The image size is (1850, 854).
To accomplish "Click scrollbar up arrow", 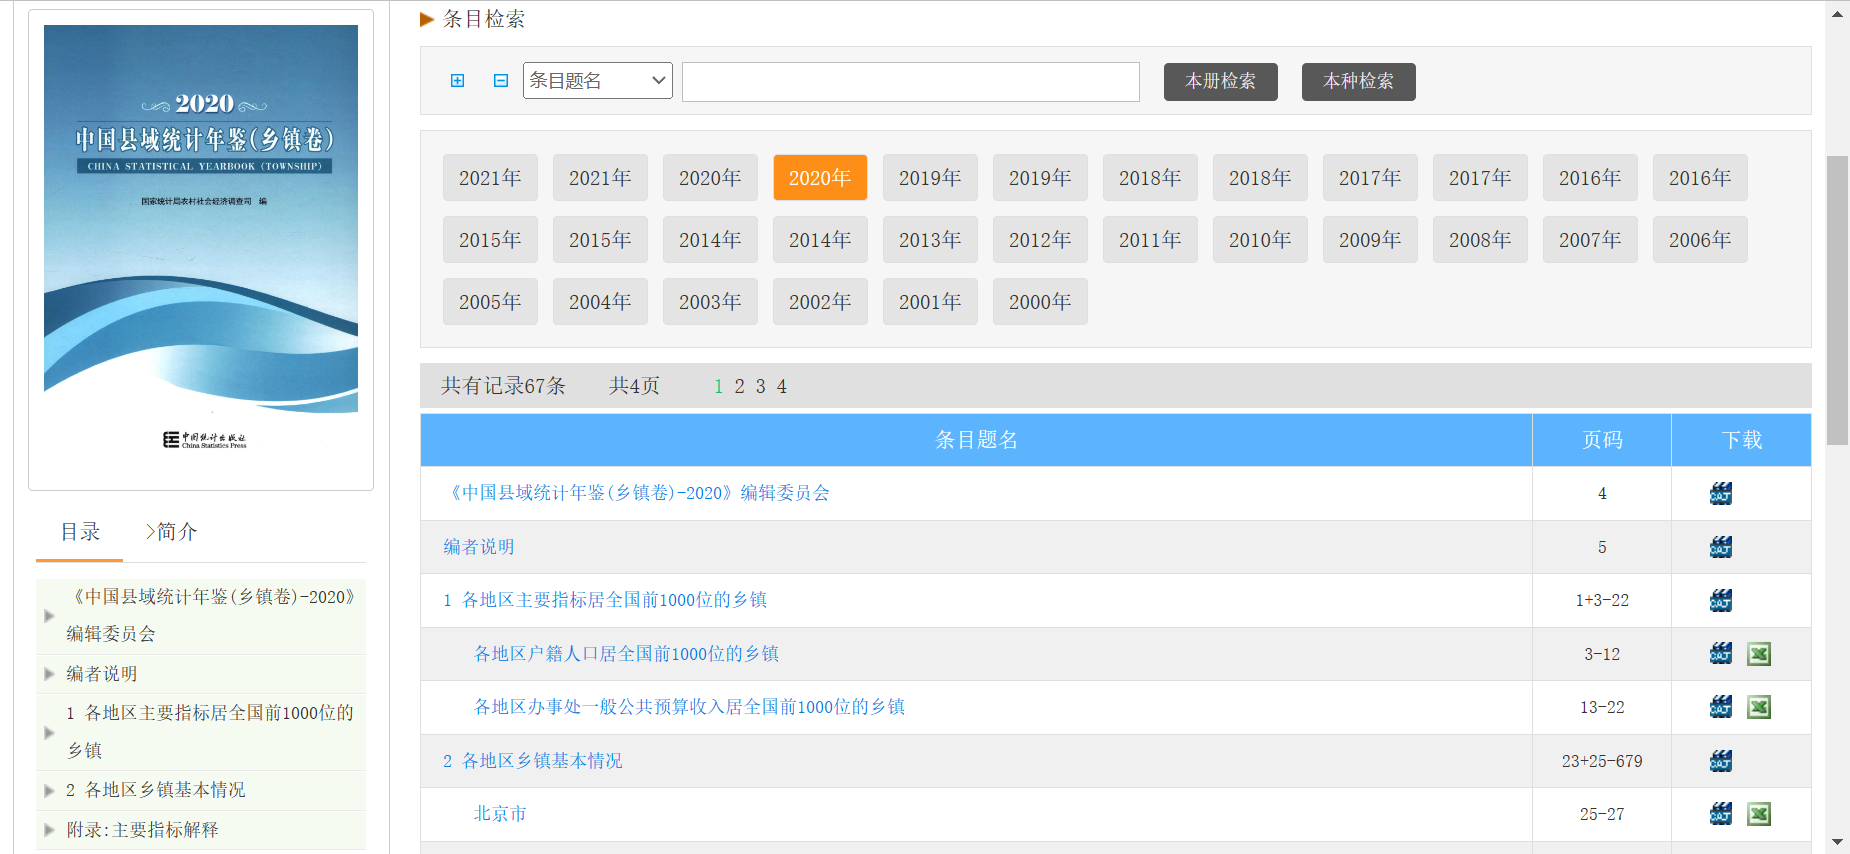I will pyautogui.click(x=1837, y=14).
